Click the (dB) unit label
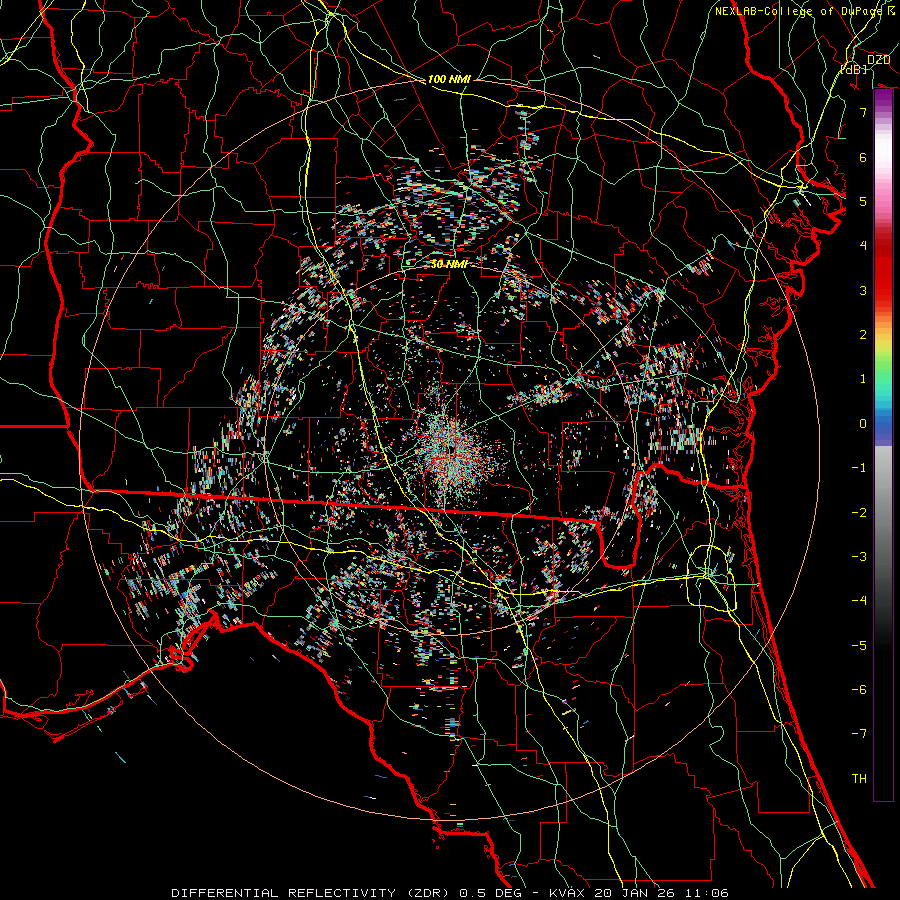900x900 pixels. click(x=853, y=70)
